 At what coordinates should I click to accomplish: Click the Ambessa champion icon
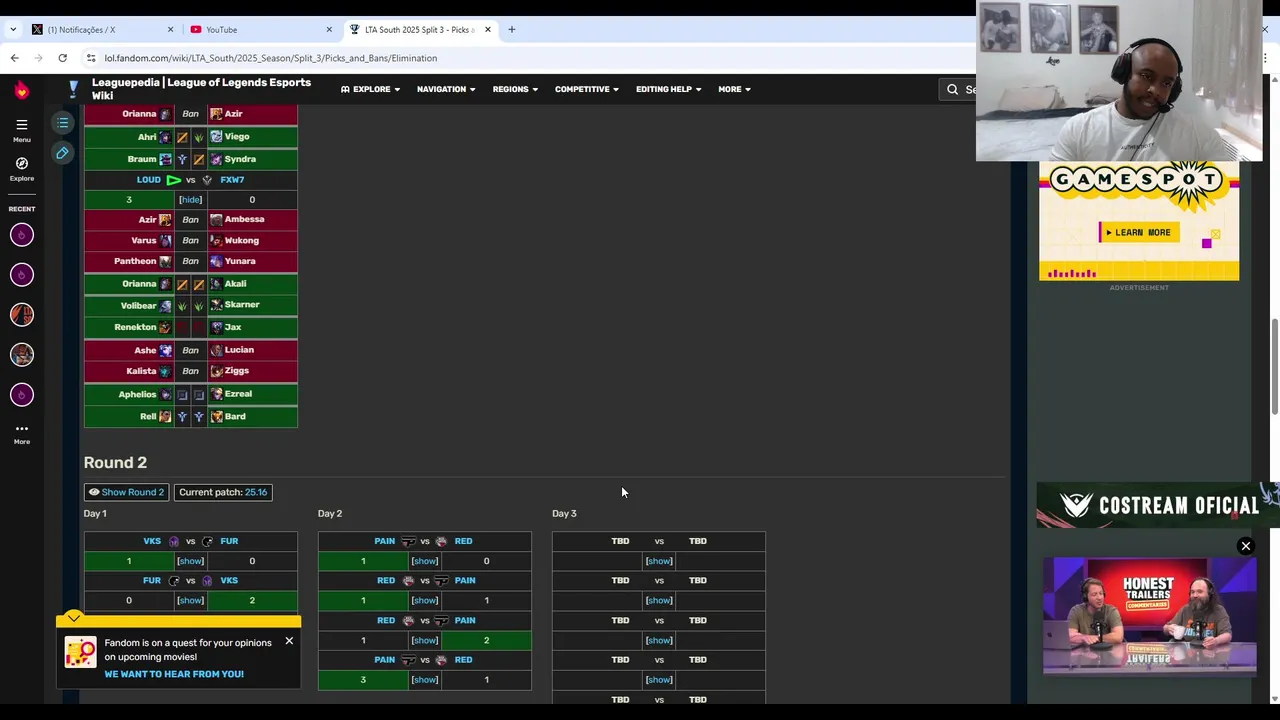coord(216,219)
